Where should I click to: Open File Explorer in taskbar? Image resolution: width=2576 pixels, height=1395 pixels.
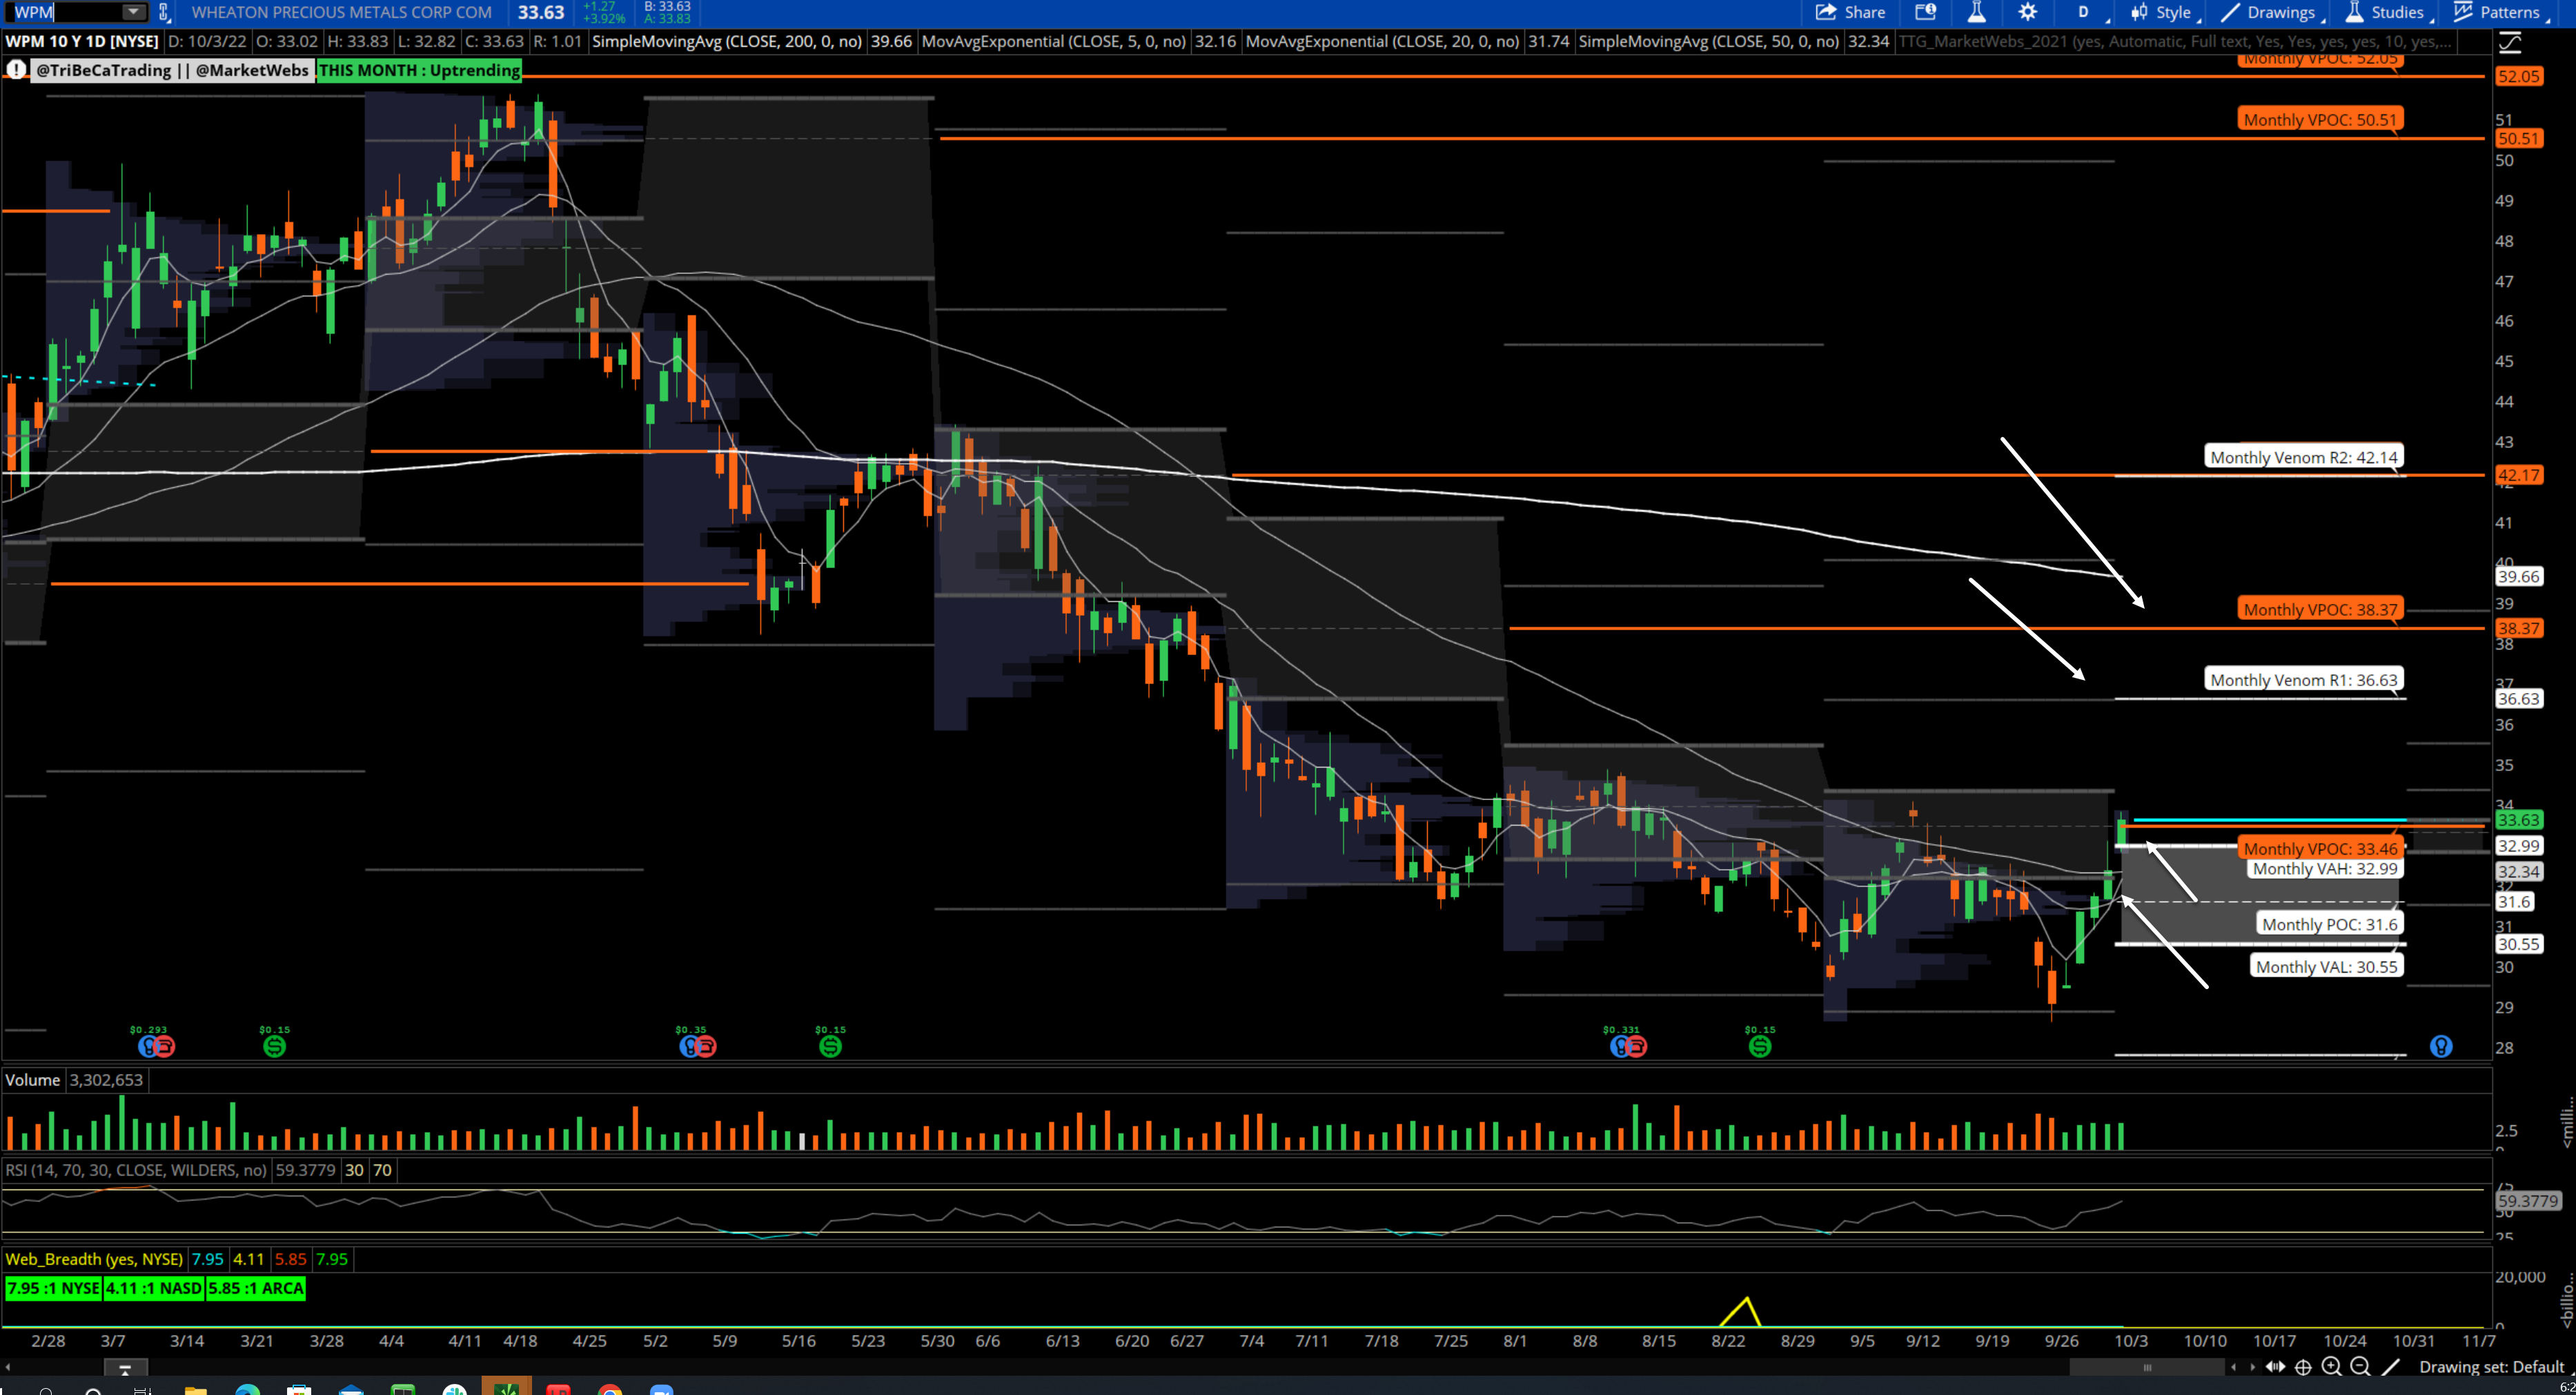(x=196, y=1390)
